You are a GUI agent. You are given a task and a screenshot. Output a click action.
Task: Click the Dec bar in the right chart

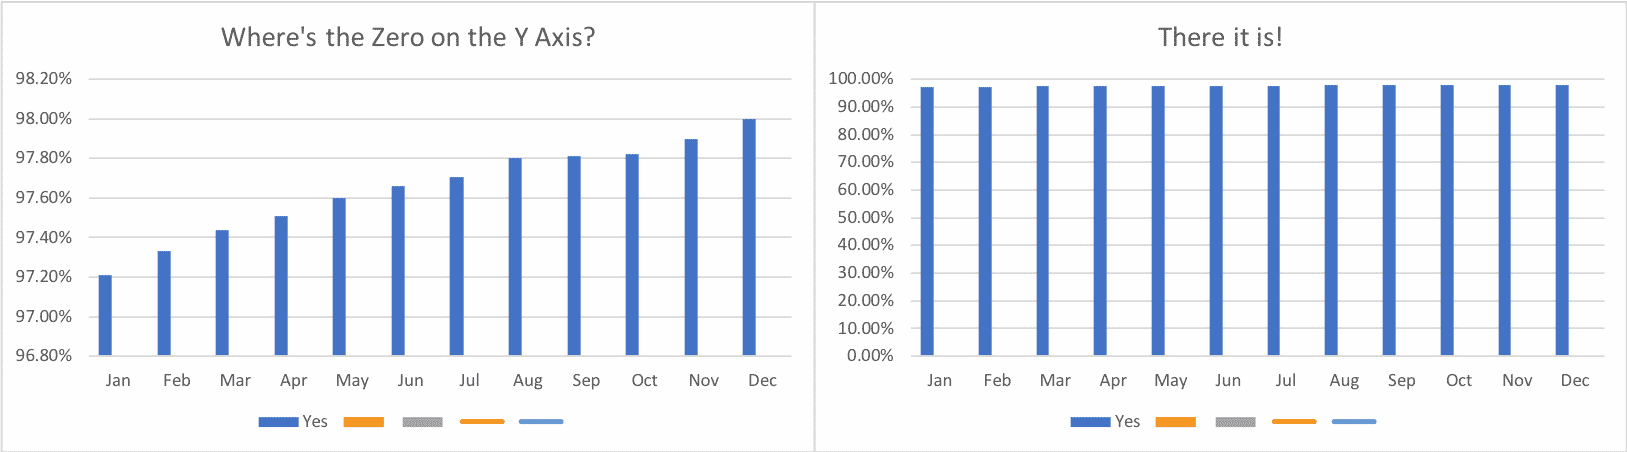(x=1562, y=220)
